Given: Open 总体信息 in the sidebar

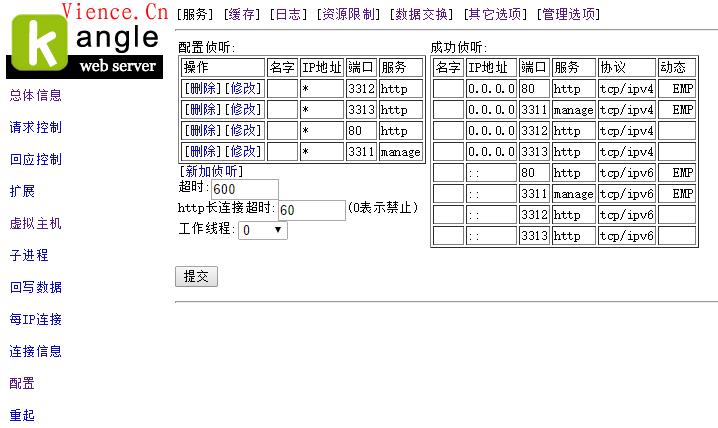Looking at the screenshot, I should click(x=36, y=96).
